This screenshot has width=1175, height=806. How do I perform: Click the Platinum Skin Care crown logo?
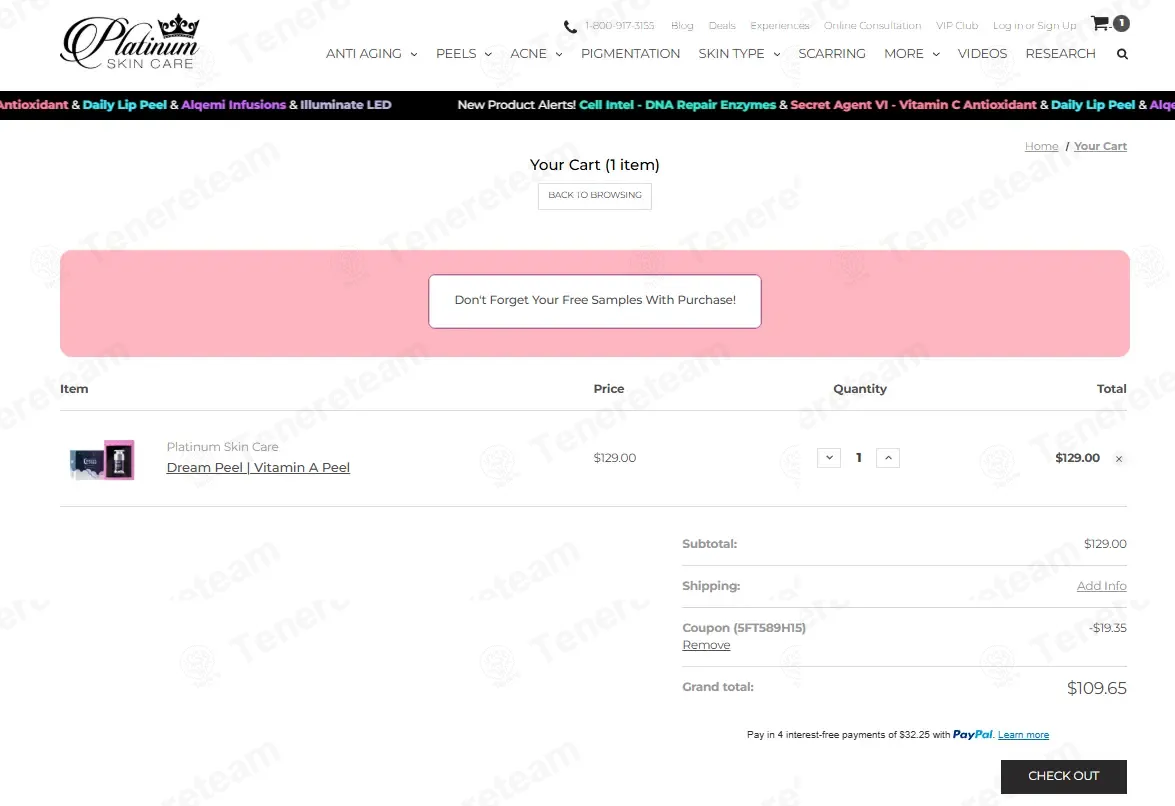coord(130,42)
